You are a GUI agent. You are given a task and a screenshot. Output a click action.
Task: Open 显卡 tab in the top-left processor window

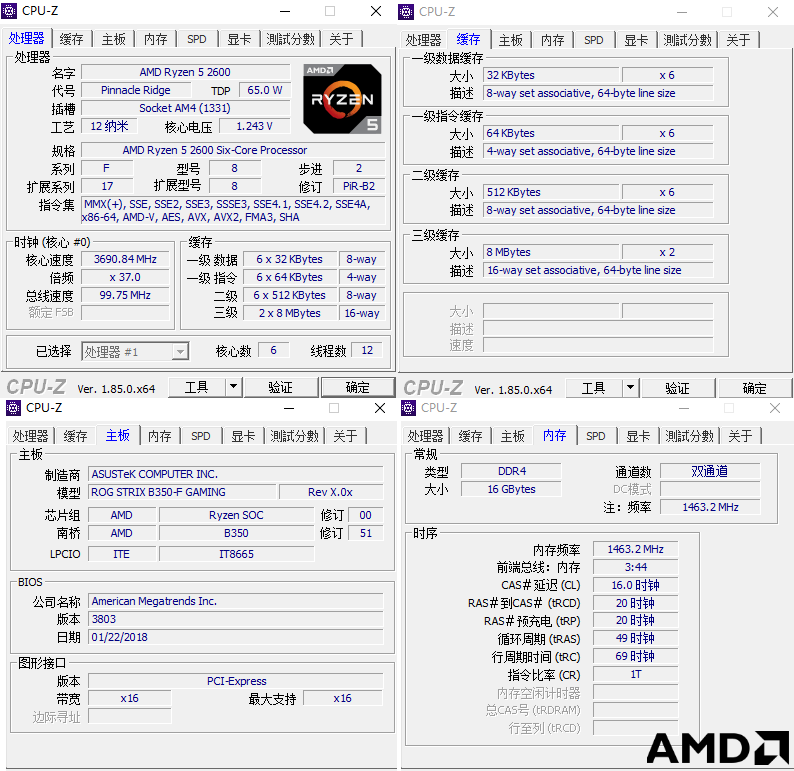point(239,39)
